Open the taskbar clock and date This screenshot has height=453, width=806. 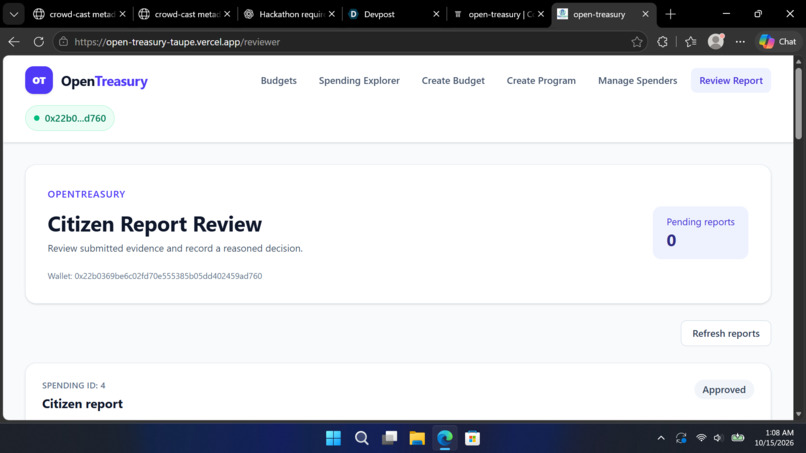click(x=774, y=438)
